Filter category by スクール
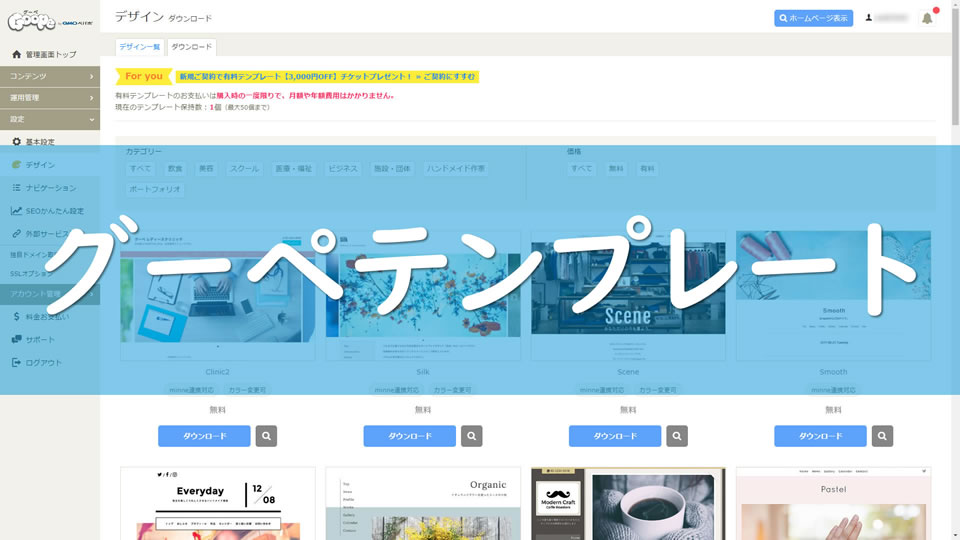The image size is (960, 540). click(x=244, y=168)
